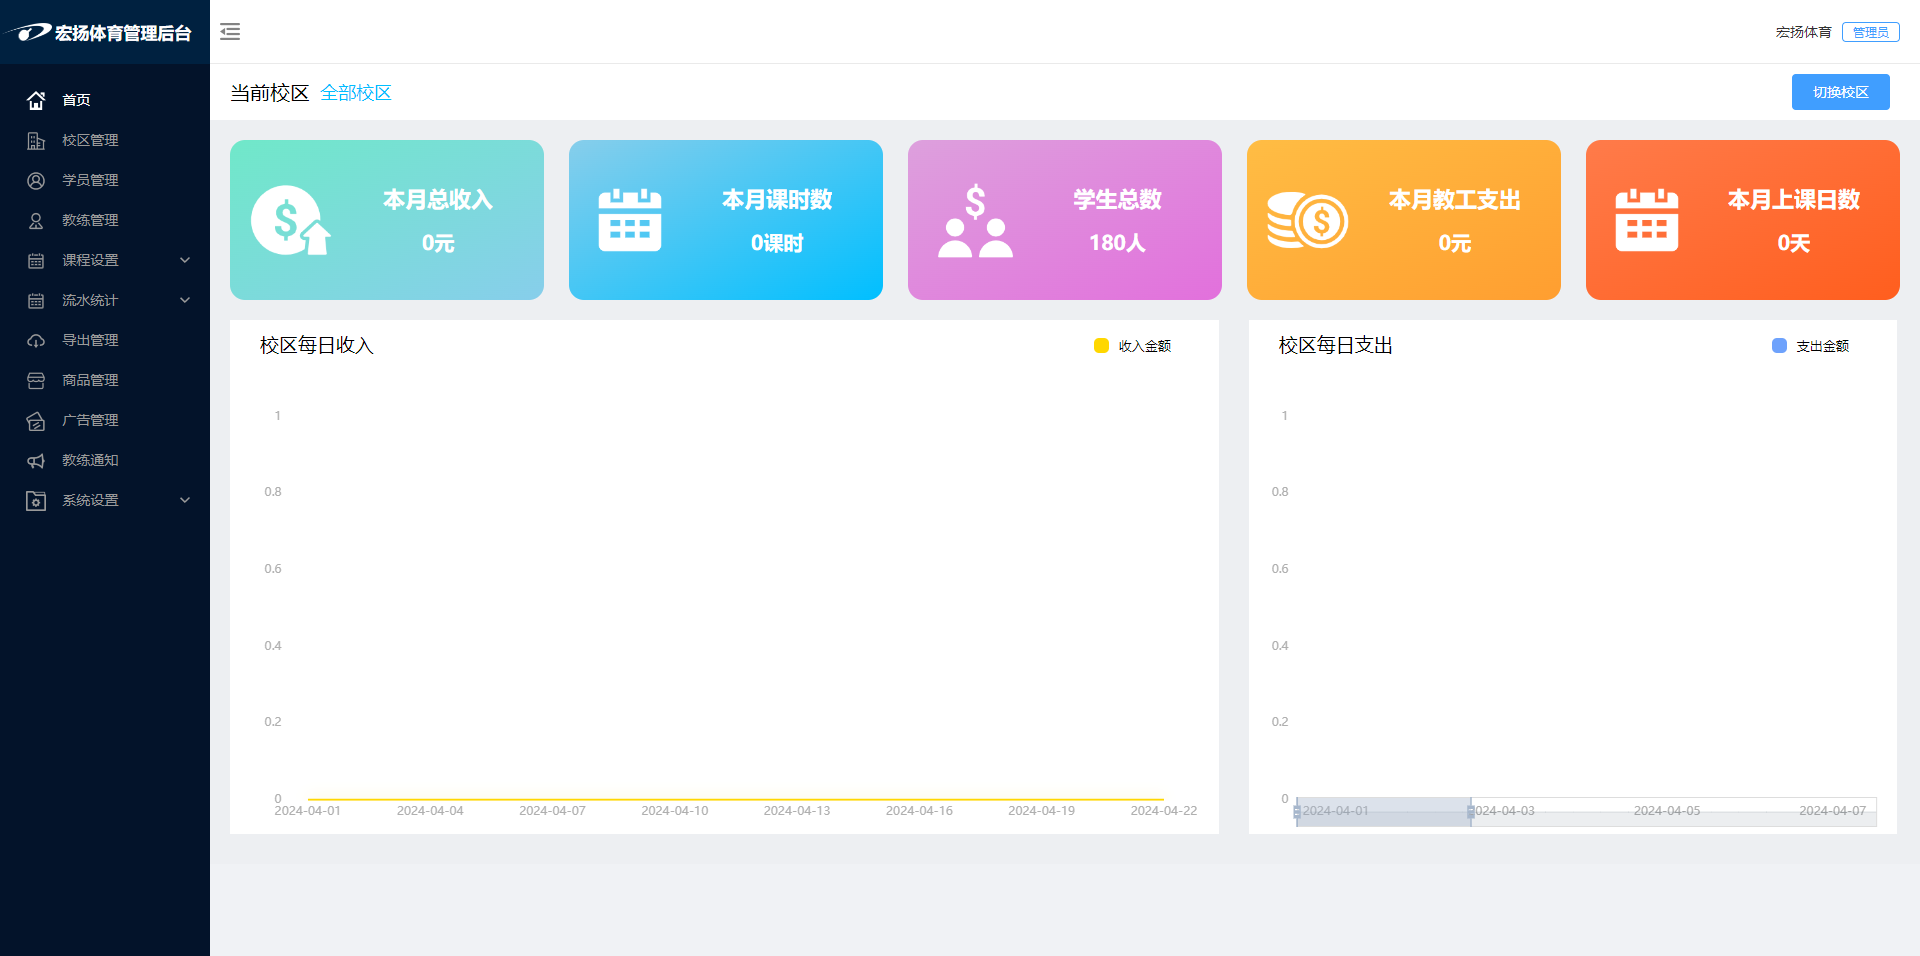This screenshot has height=956, width=1920.
Task: Open the 导出管理 menu item
Action: click(105, 340)
